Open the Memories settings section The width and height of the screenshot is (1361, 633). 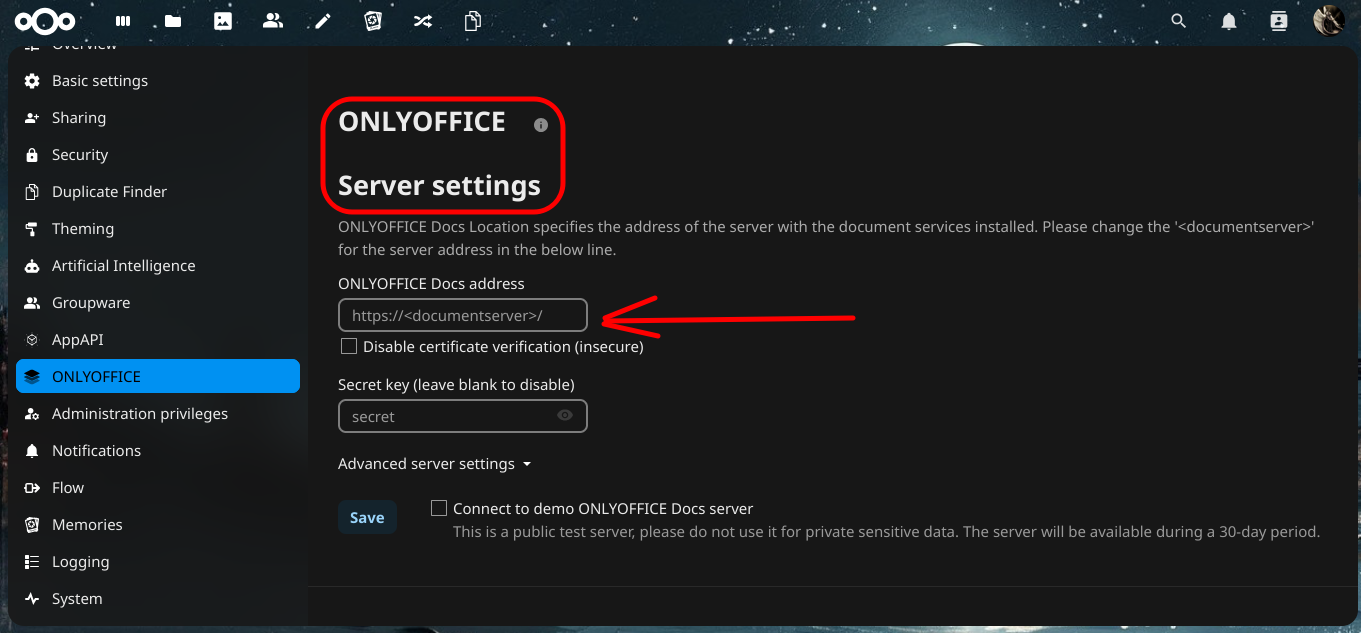pos(158,525)
